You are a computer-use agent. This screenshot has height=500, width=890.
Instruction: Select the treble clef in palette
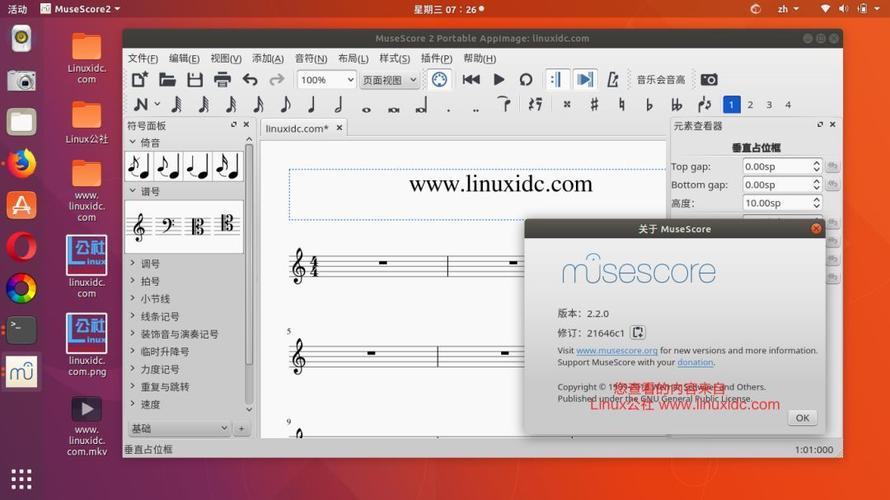tap(139, 227)
